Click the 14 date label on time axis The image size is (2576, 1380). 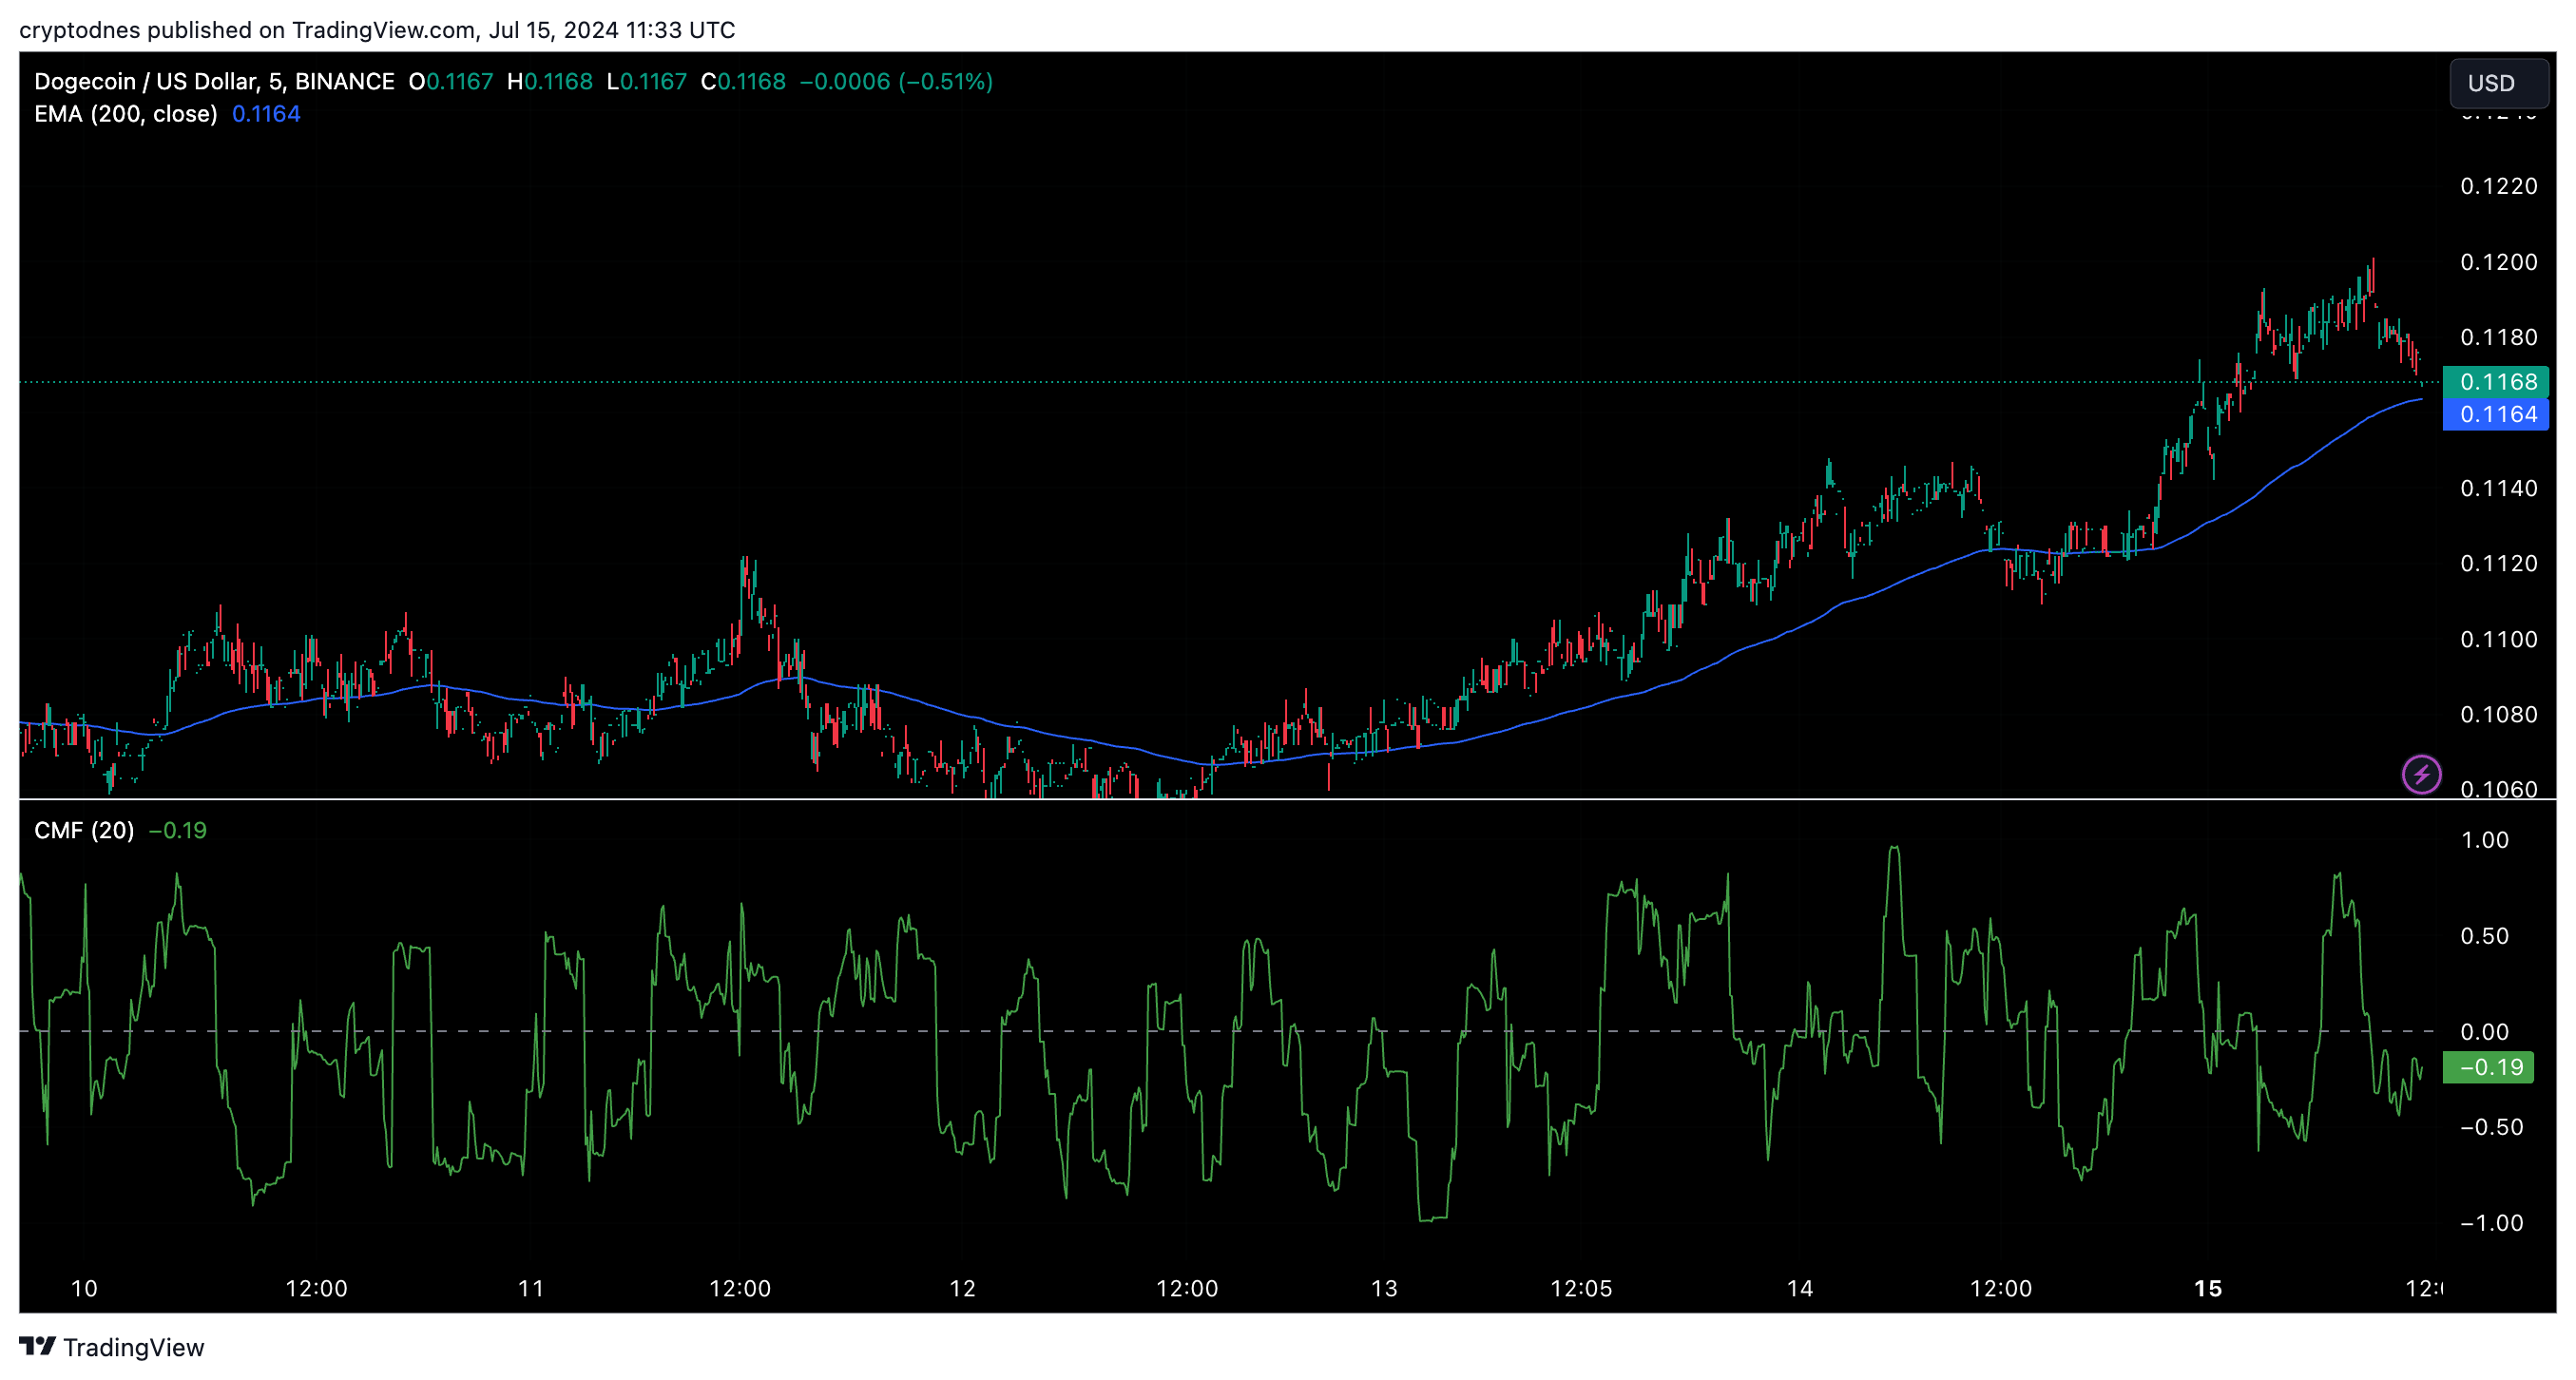pyautogui.click(x=1800, y=1288)
